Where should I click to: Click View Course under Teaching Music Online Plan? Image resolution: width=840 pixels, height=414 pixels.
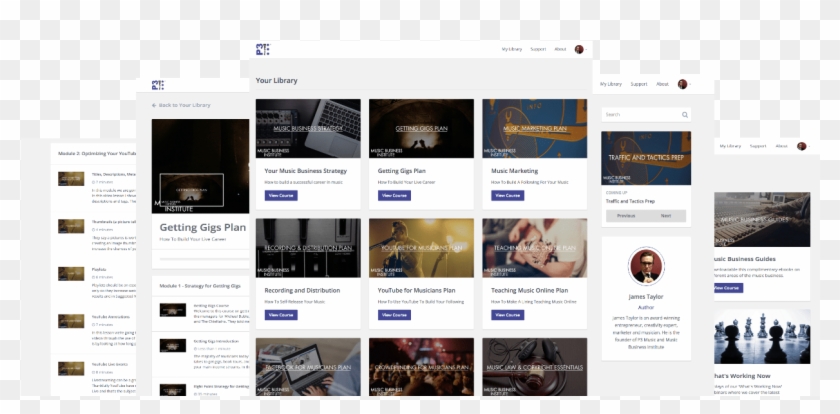pyautogui.click(x=508, y=315)
